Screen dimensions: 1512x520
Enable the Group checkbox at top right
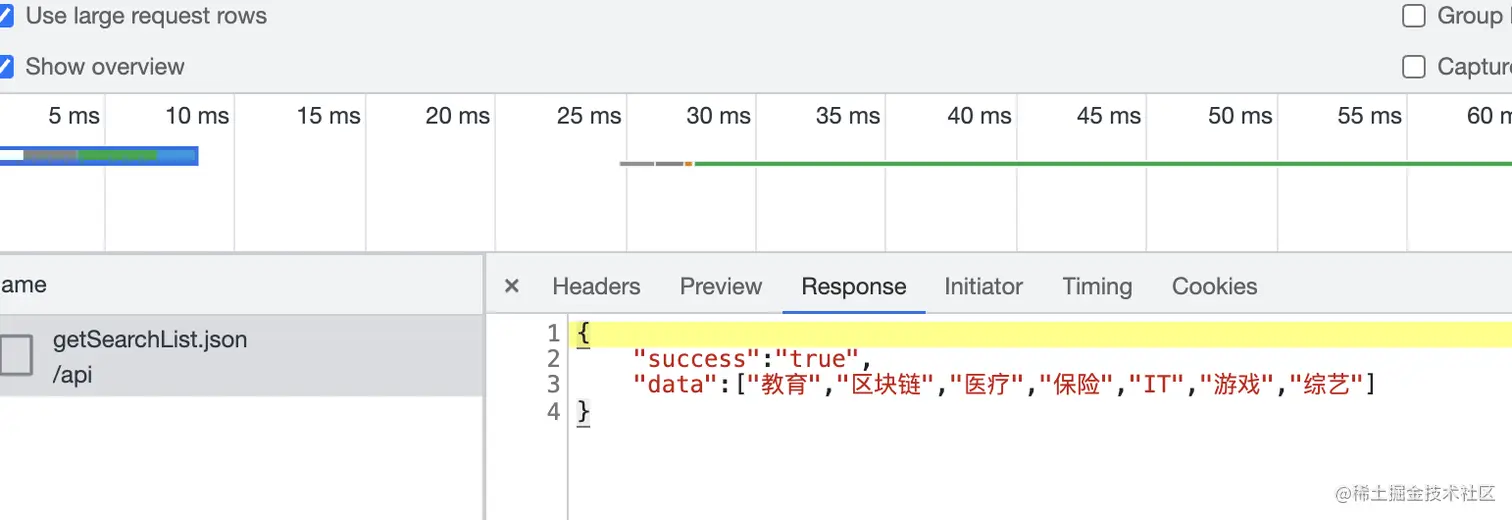click(x=1414, y=16)
